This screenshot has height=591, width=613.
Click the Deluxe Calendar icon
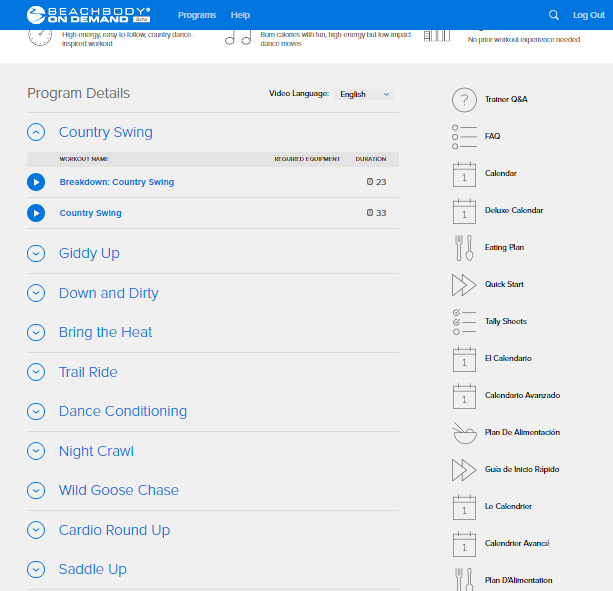click(x=464, y=211)
